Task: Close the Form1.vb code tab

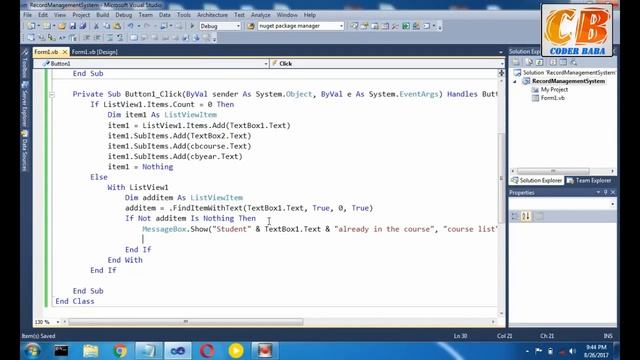Action: click(64, 52)
